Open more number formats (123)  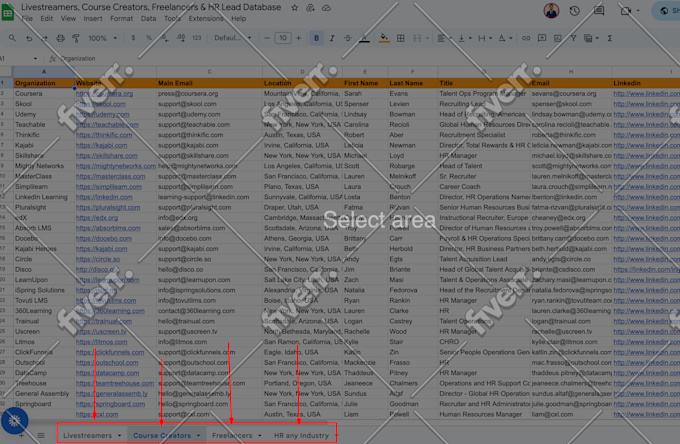(196, 38)
